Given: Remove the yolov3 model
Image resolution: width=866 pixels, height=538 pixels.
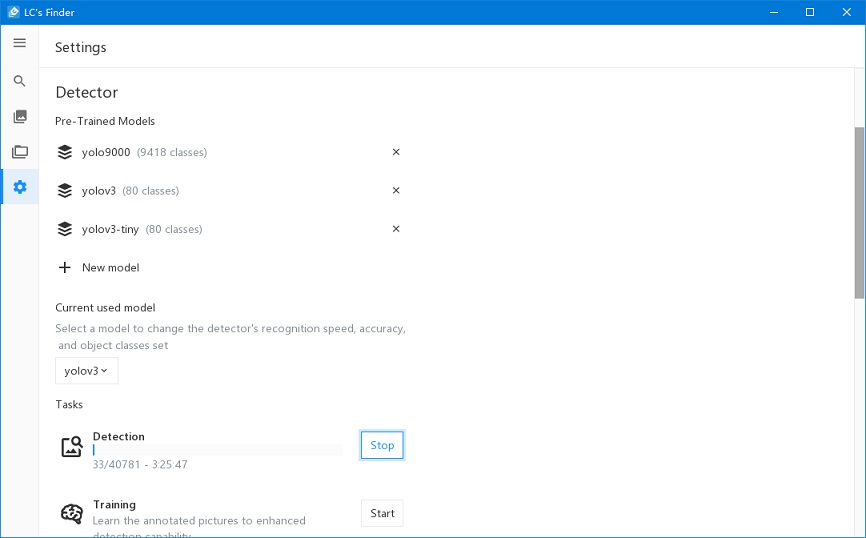Looking at the screenshot, I should click(396, 191).
